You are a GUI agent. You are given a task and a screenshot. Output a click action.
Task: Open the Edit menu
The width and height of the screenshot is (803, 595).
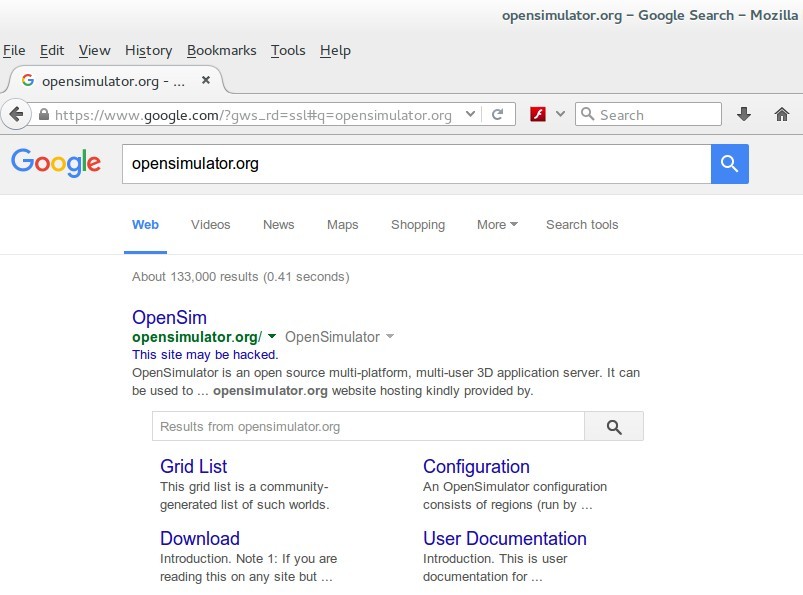[52, 50]
